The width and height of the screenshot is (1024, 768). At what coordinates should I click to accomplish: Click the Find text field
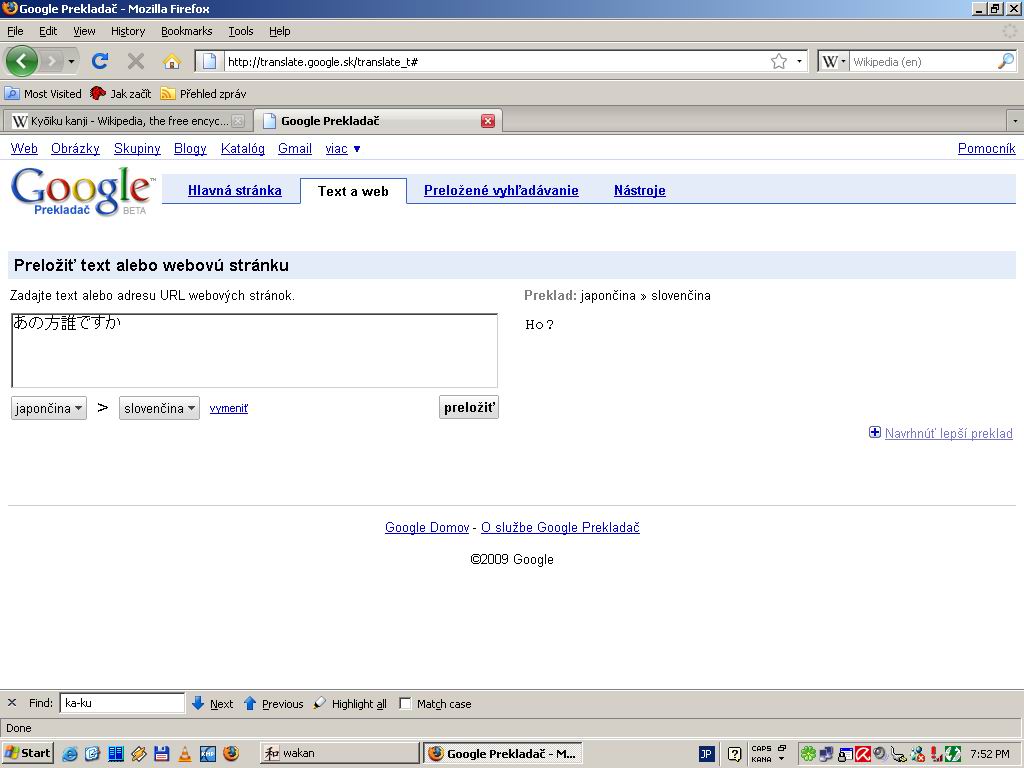click(x=122, y=703)
